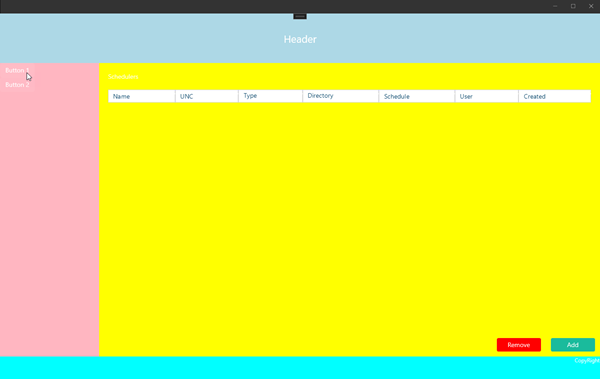
Task: Click Button 1 in the sidebar
Action: click(17, 70)
